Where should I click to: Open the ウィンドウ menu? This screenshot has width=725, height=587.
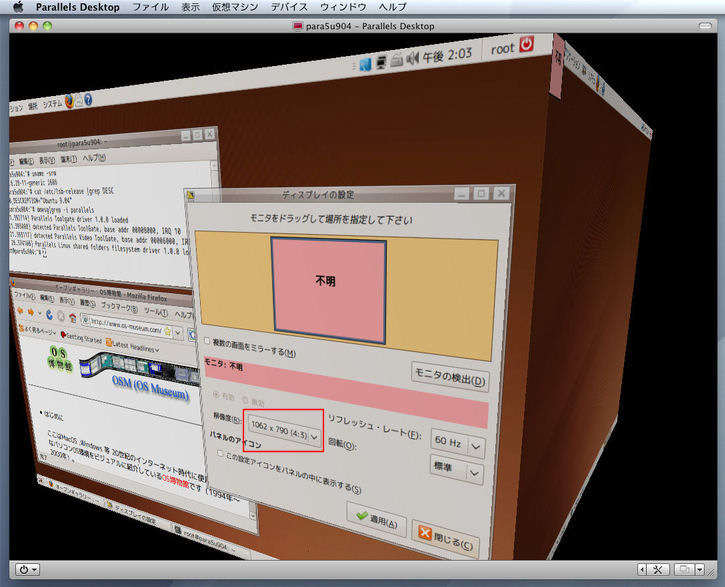tap(343, 7)
